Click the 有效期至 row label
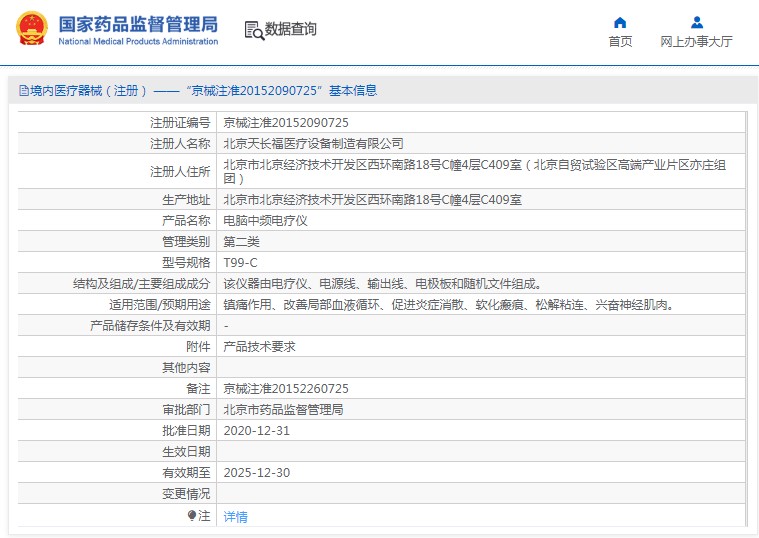759x538 pixels. click(186, 473)
